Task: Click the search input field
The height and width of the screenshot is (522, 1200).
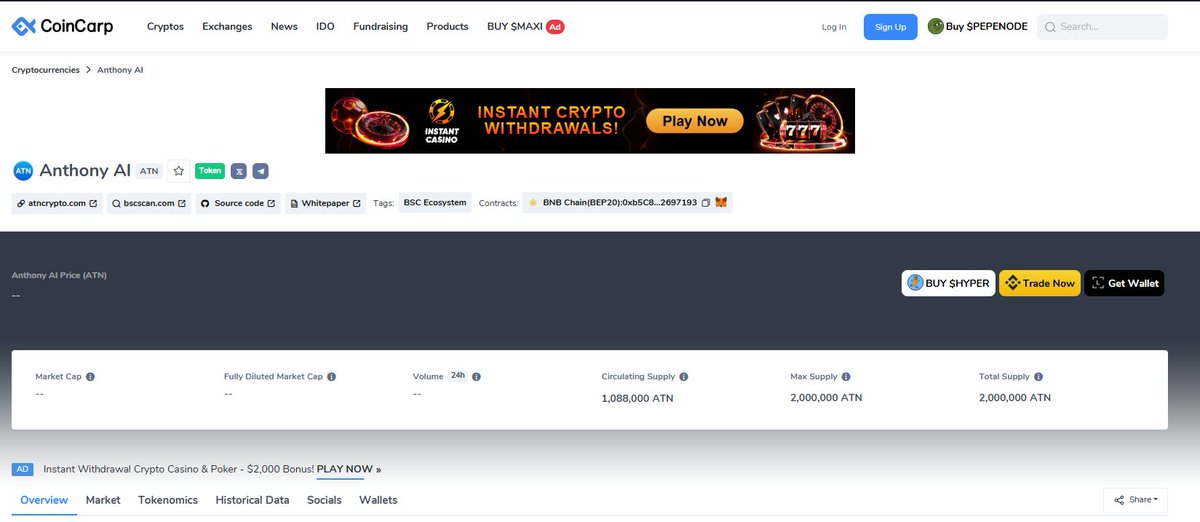Action: (x=1102, y=27)
